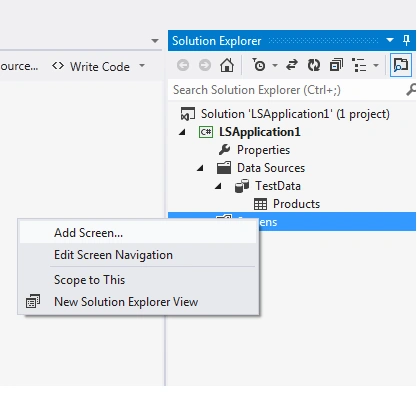The image size is (417, 393).
Task: Open the designer tab overflow dropdown
Action: tap(155, 41)
